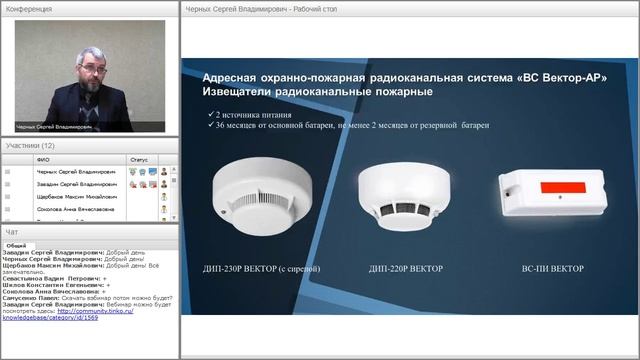Click the chat message from Соколова Анна Вячеславовна

54,291
